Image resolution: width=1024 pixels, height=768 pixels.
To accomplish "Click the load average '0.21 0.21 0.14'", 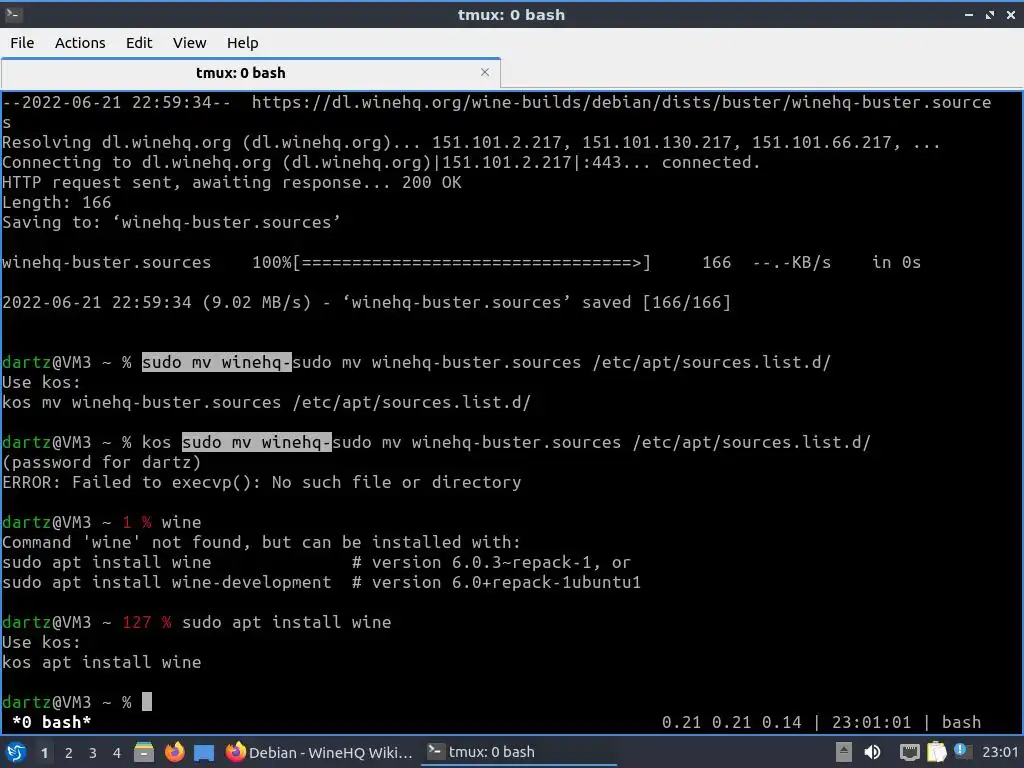I will tap(731, 722).
